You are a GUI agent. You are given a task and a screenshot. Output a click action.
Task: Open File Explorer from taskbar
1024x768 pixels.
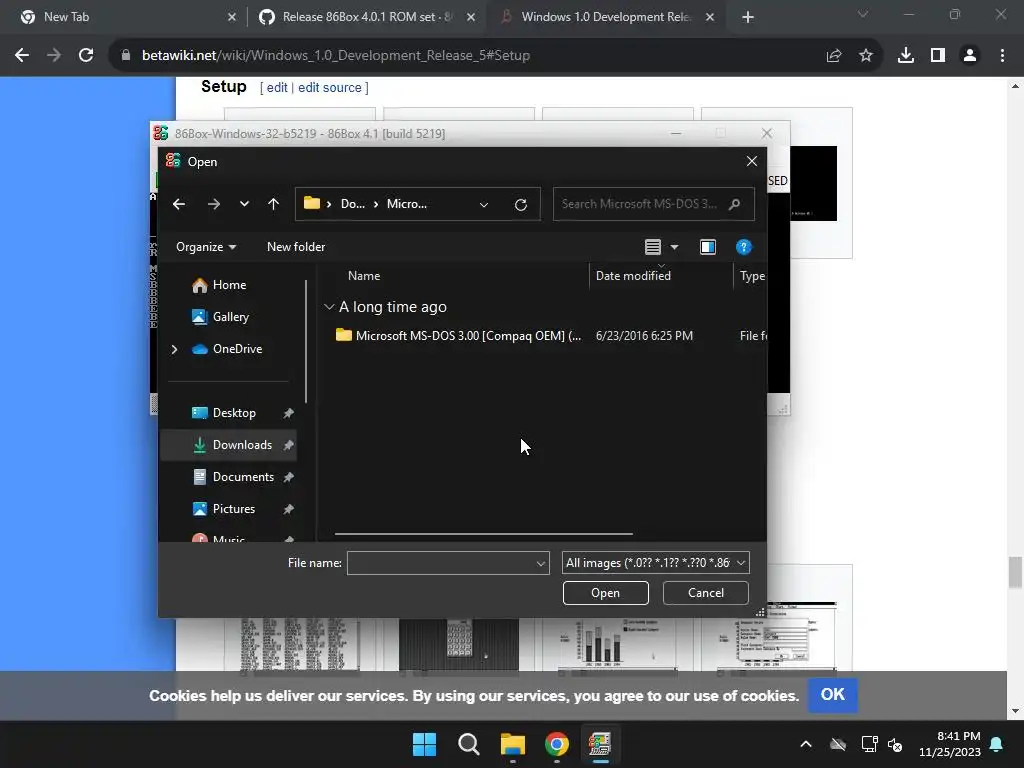pos(513,744)
